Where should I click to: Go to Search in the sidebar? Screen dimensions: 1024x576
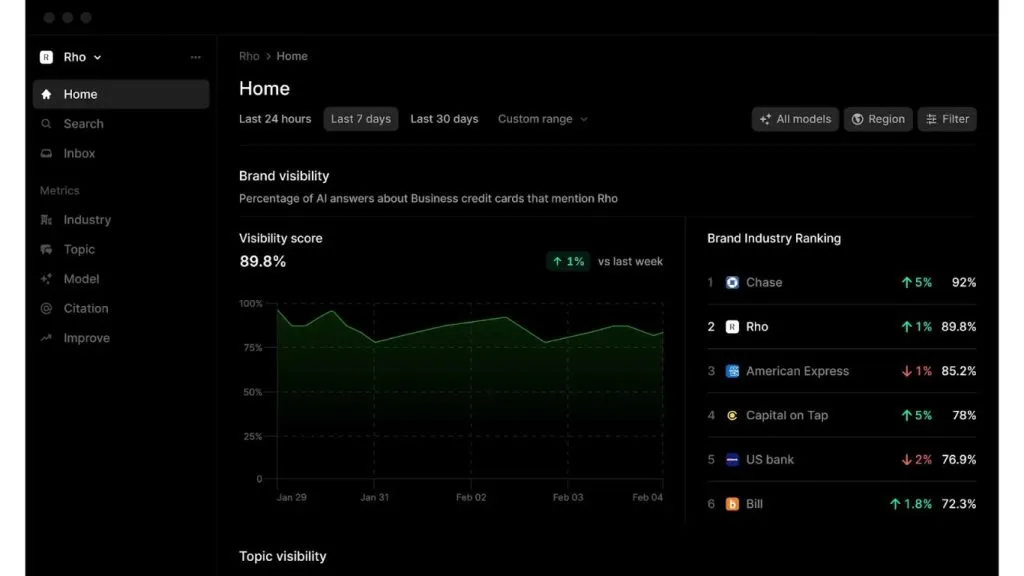tap(121, 123)
